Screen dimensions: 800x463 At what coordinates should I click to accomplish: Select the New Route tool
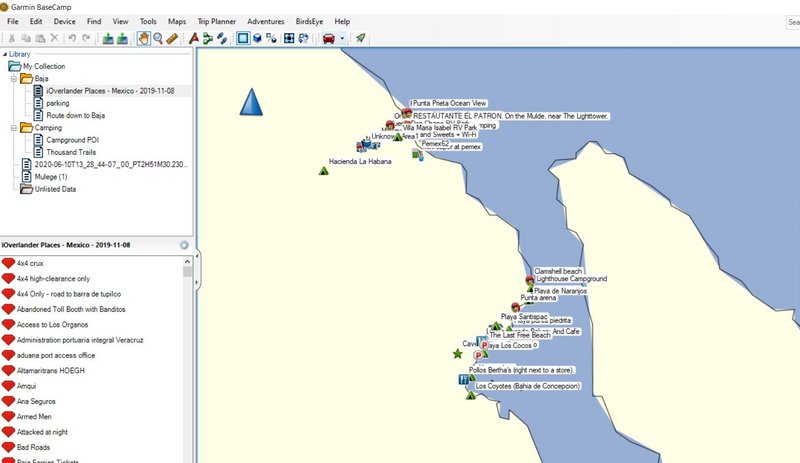click(194, 38)
